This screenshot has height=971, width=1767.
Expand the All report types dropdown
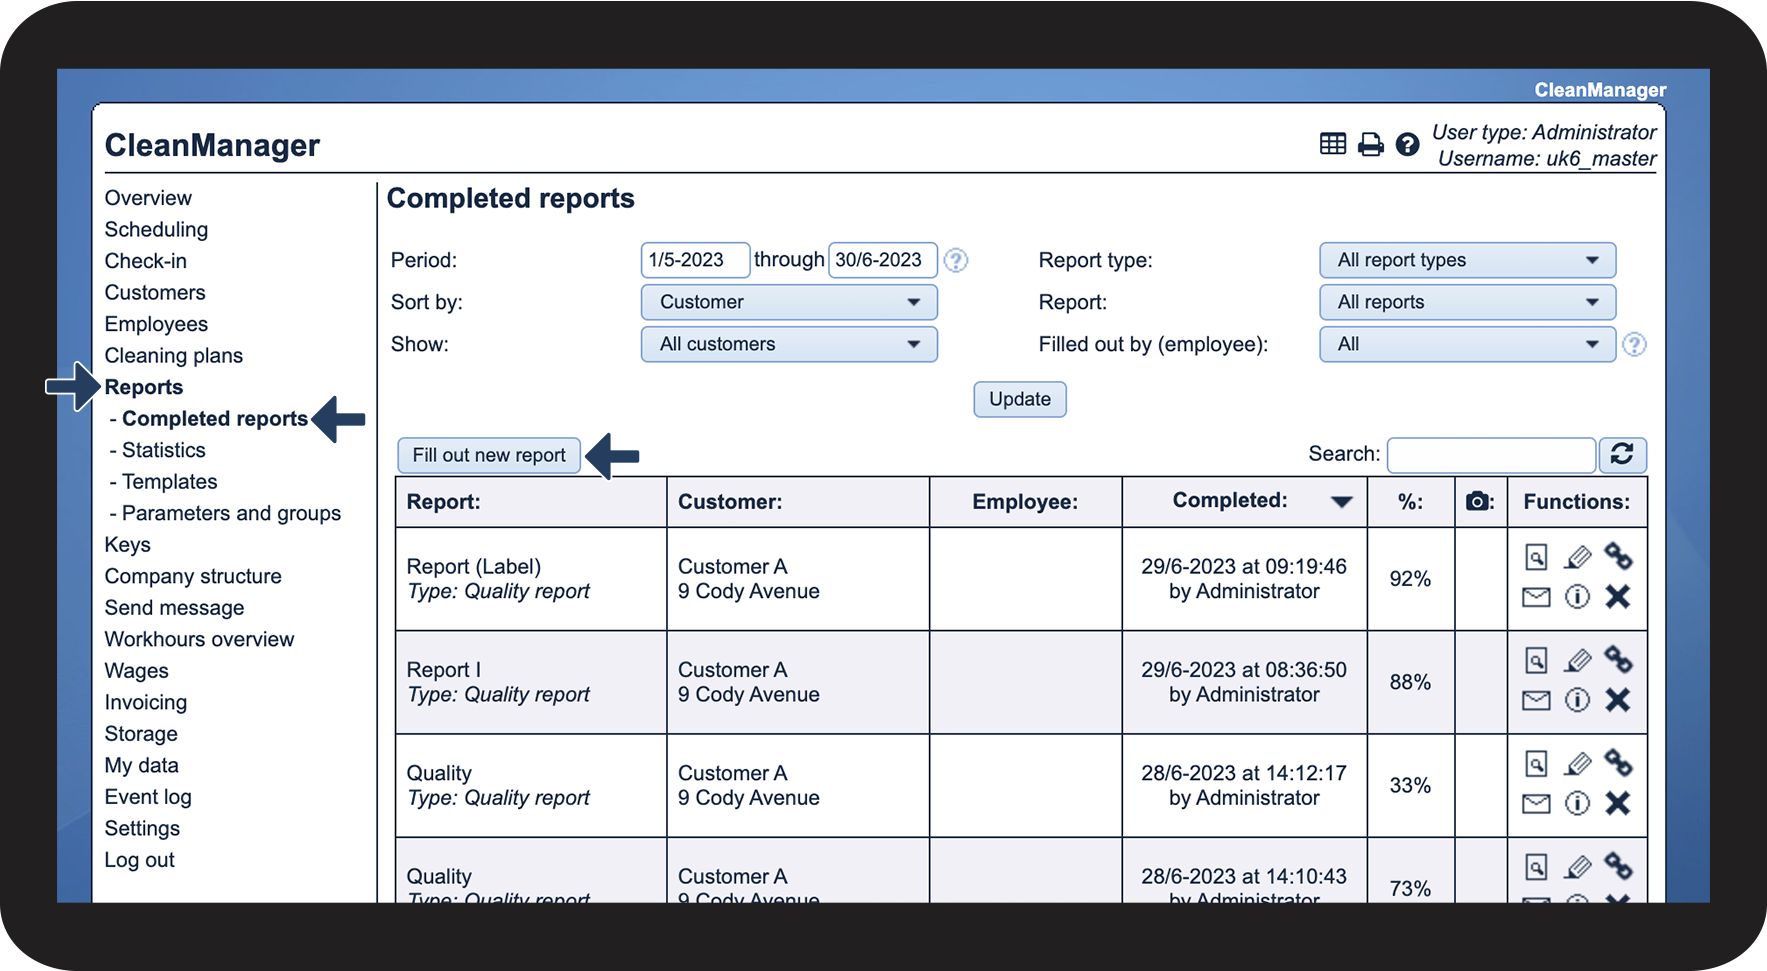(1466, 260)
